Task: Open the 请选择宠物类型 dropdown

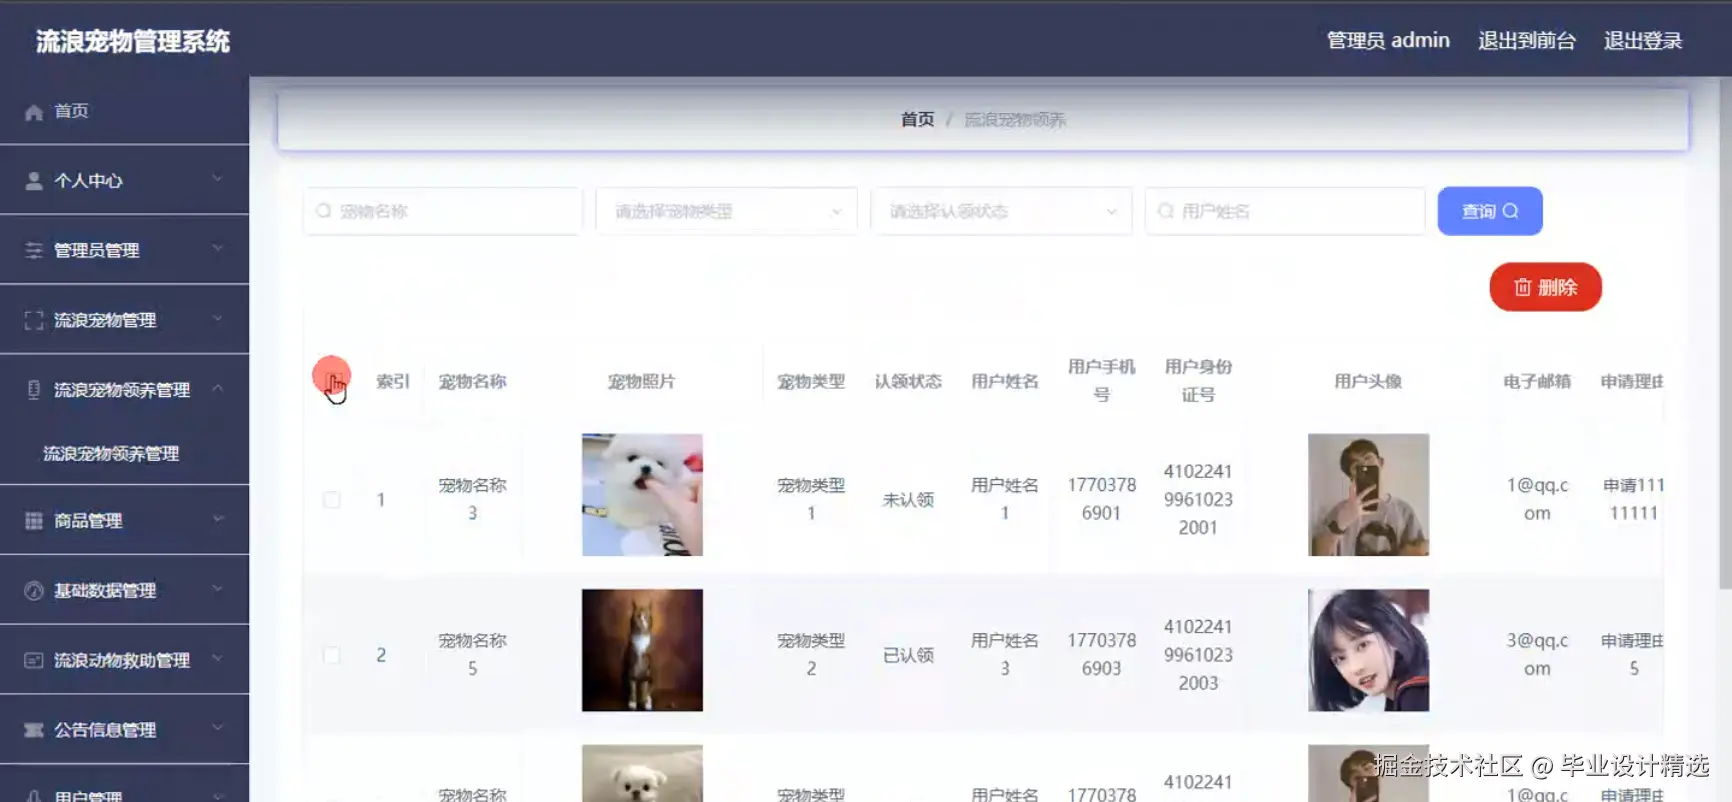Action: pos(727,211)
